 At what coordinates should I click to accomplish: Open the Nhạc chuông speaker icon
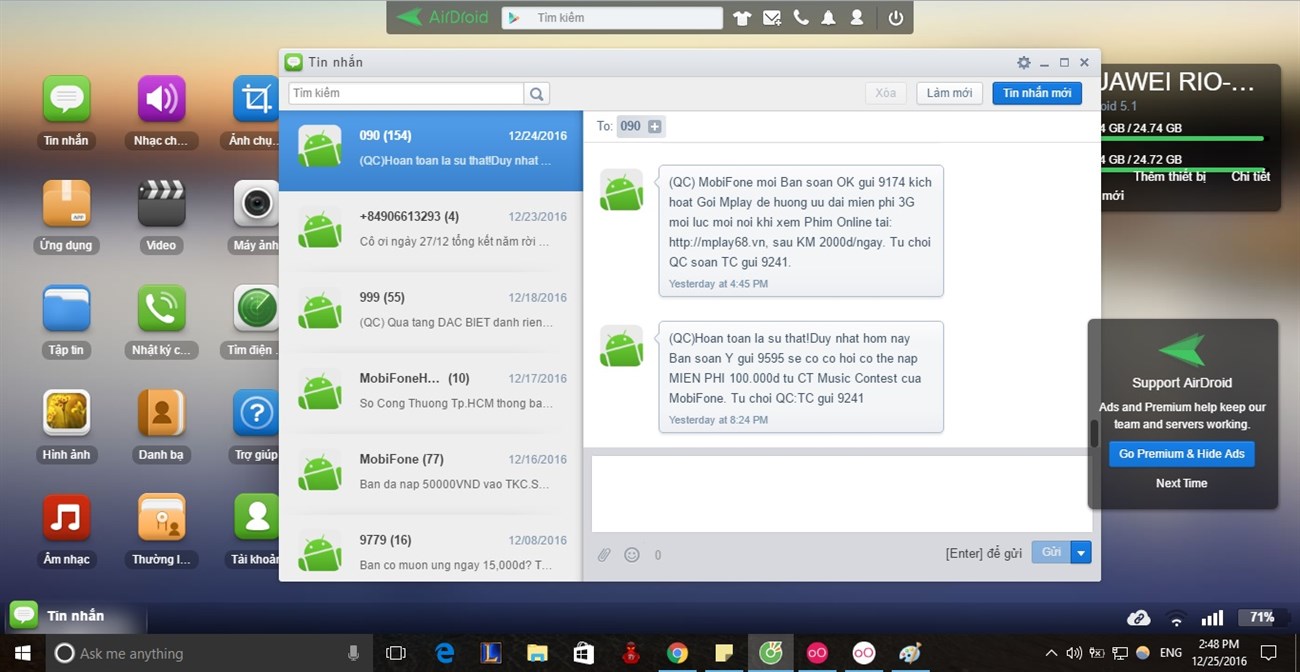tap(161, 99)
